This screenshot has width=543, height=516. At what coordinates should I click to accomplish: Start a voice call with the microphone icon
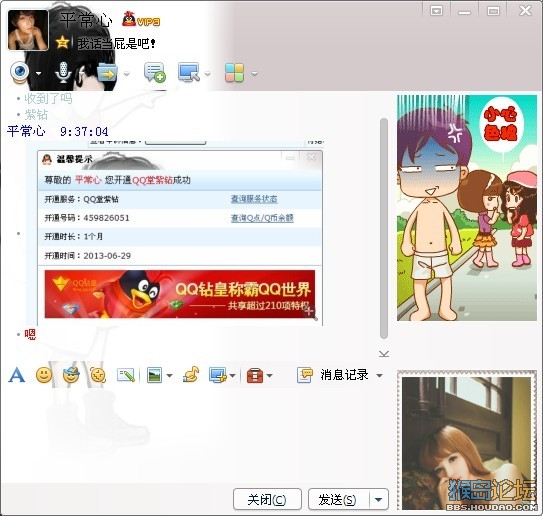tap(63, 72)
